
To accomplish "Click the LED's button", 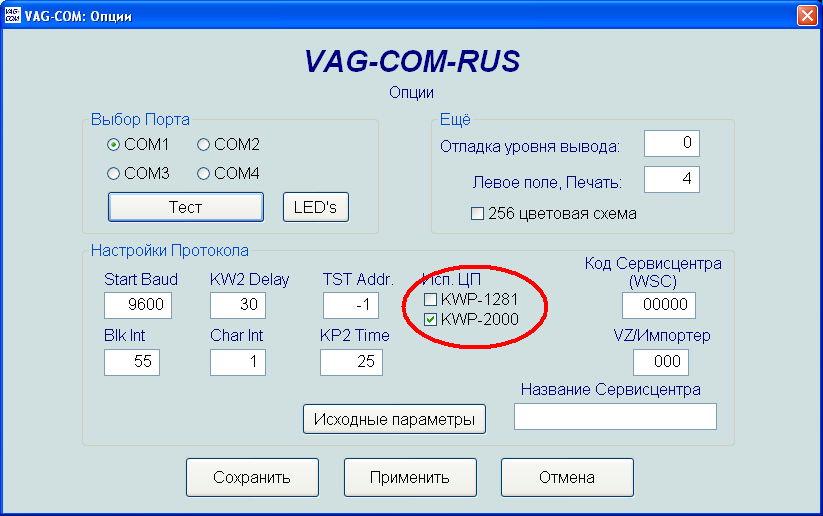I will point(316,207).
